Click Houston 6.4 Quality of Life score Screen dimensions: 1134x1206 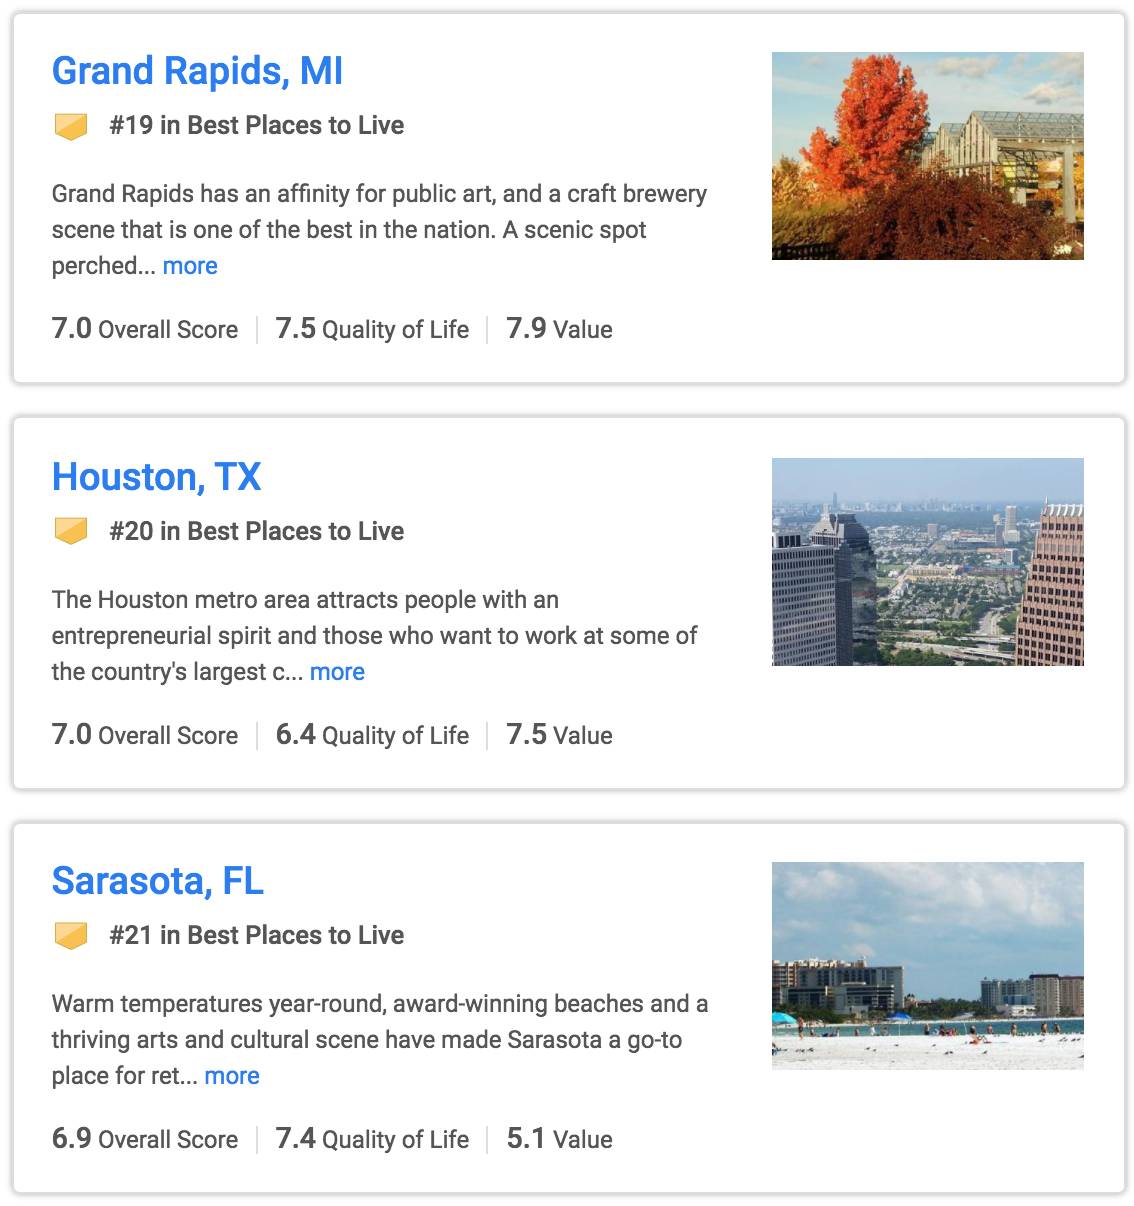pyautogui.click(x=372, y=735)
